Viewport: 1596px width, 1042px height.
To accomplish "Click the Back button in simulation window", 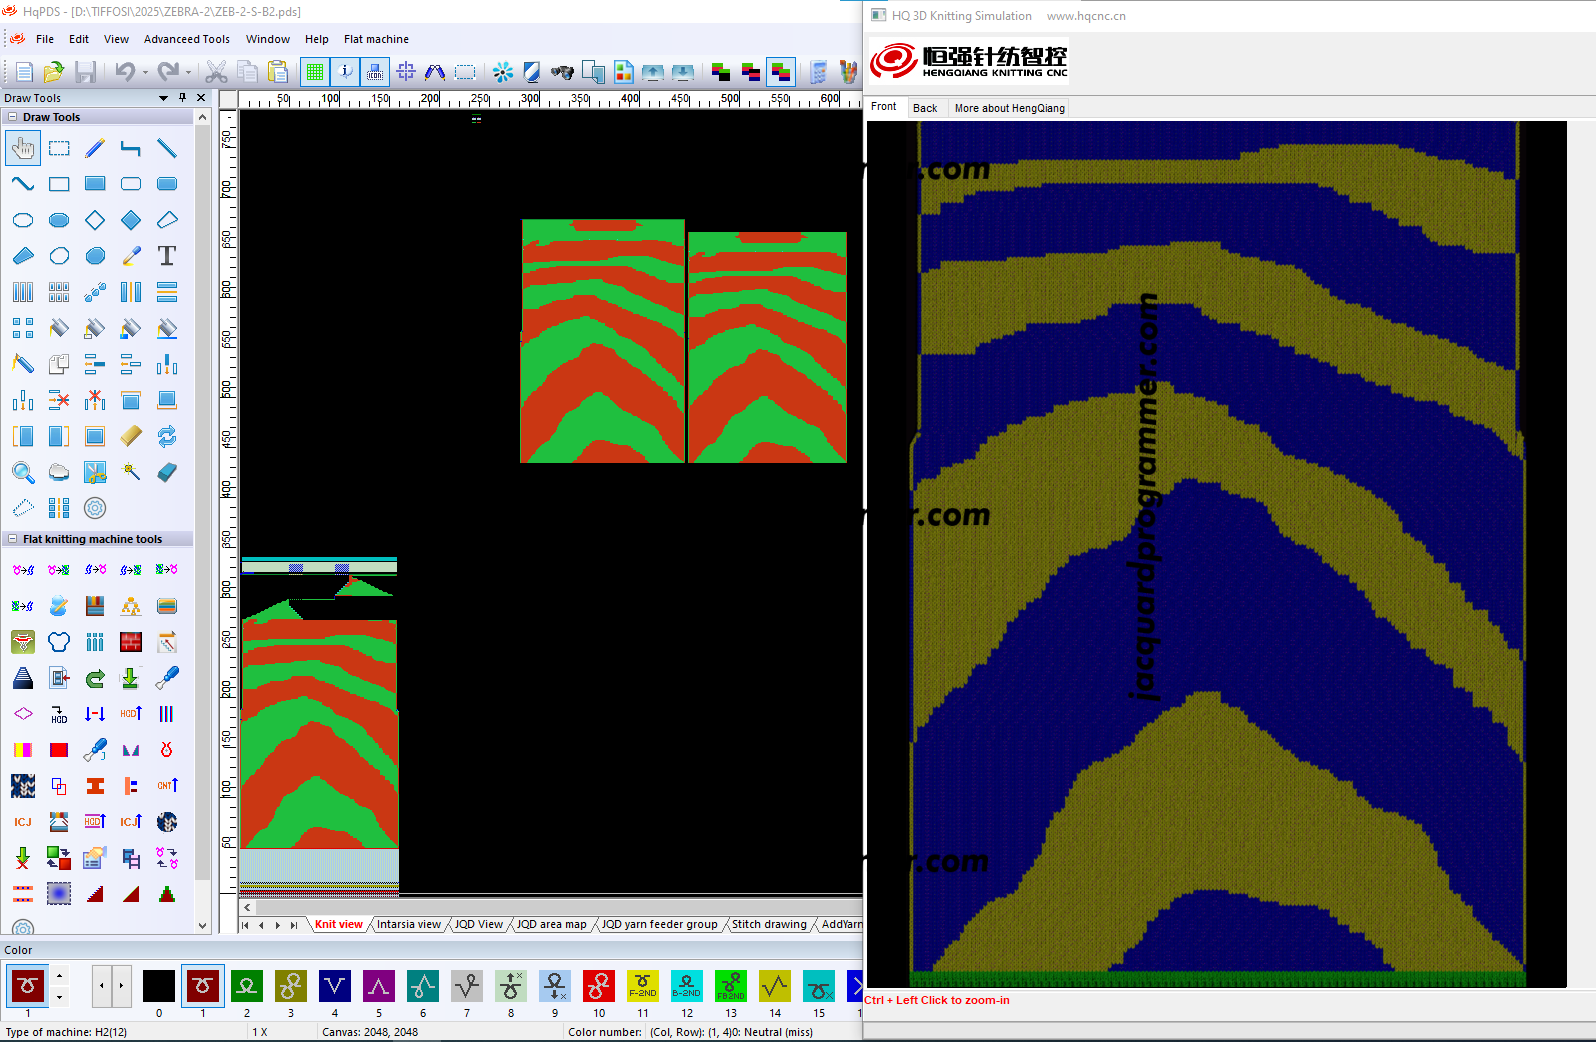I will (x=925, y=108).
